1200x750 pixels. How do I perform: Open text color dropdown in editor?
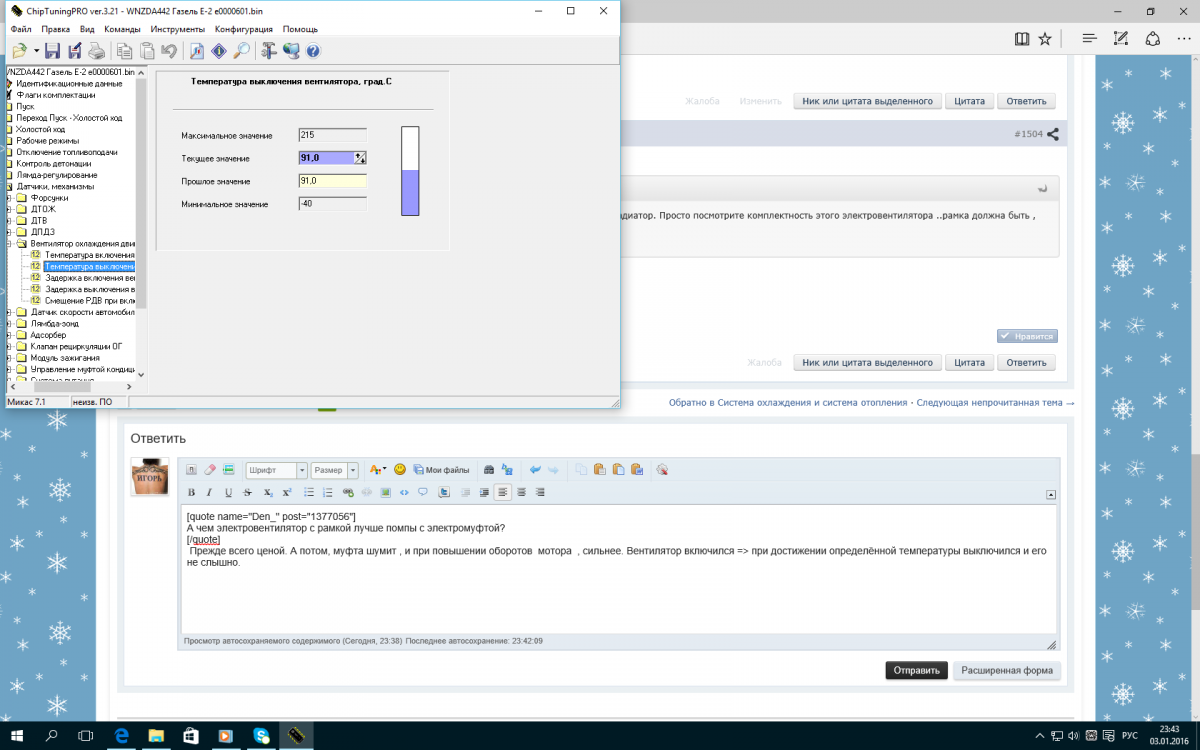tap(378, 469)
